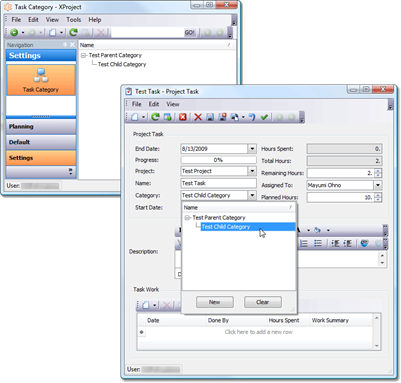Image resolution: width=401 pixels, height=383 pixels.
Task: Click the Save floppy icon in Test Task toolbar
Action: (210, 117)
